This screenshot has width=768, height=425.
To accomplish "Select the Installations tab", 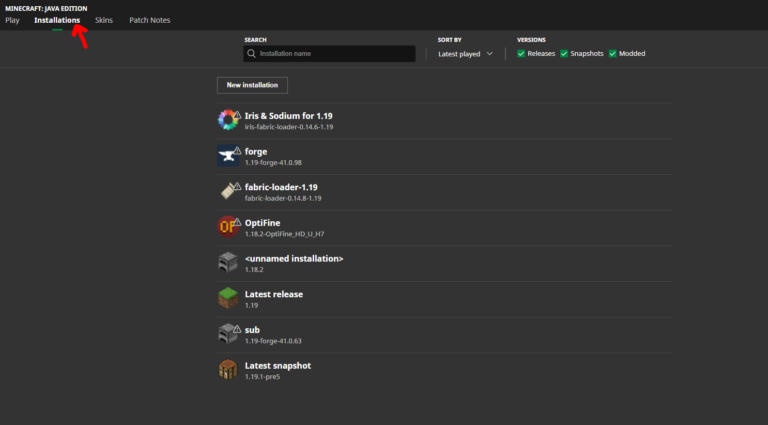I will pyautogui.click(x=57, y=20).
